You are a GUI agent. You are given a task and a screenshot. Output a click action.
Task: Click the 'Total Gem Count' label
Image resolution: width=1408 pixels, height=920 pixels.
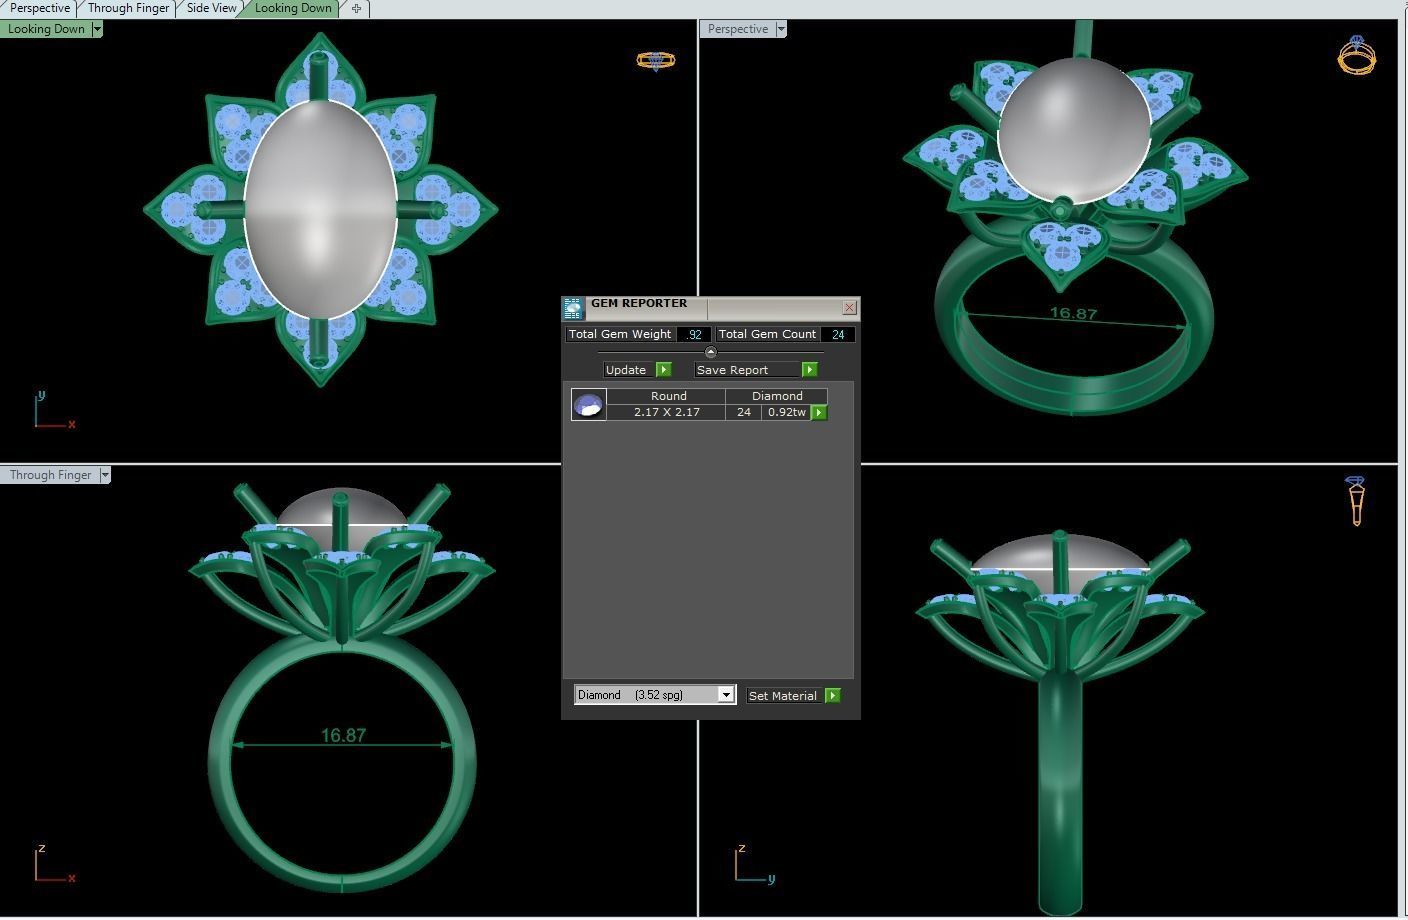(x=767, y=334)
